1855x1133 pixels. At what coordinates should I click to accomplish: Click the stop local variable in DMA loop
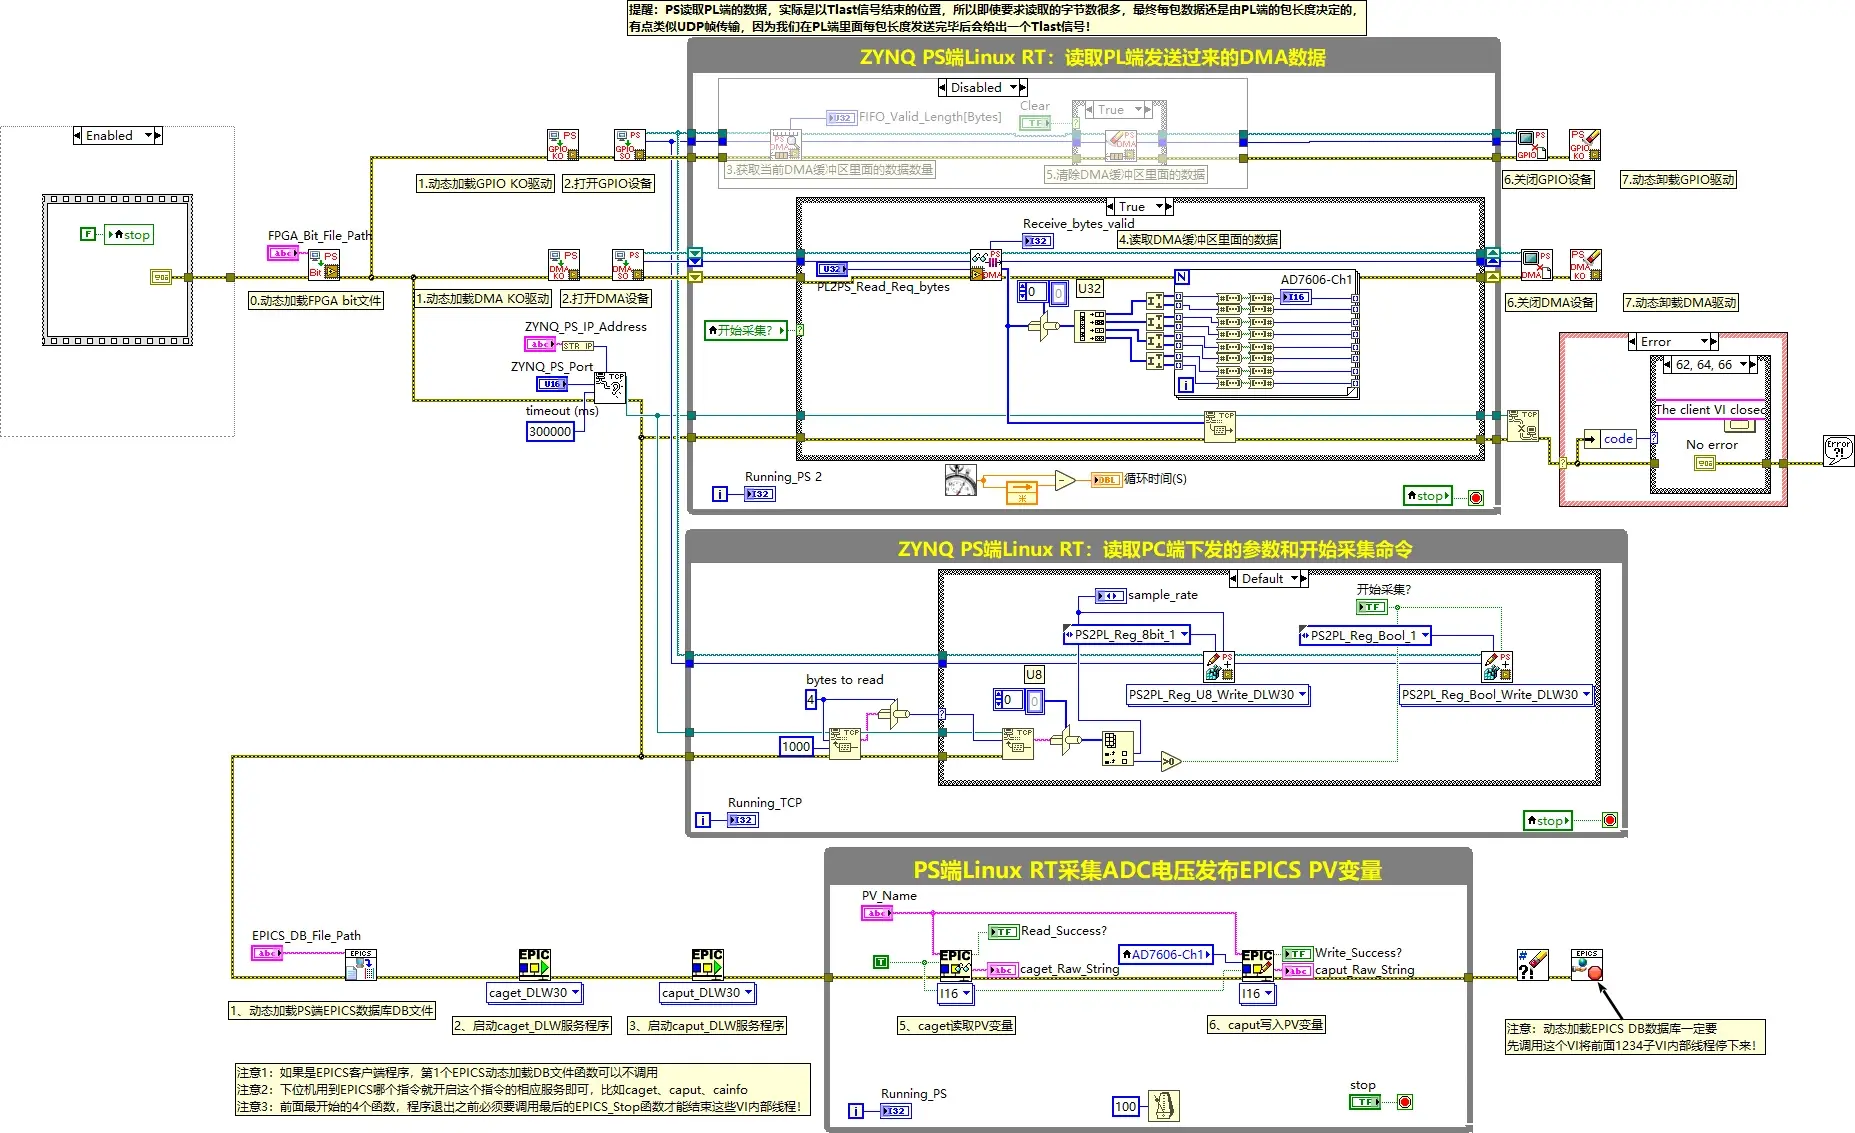[x=1427, y=496]
